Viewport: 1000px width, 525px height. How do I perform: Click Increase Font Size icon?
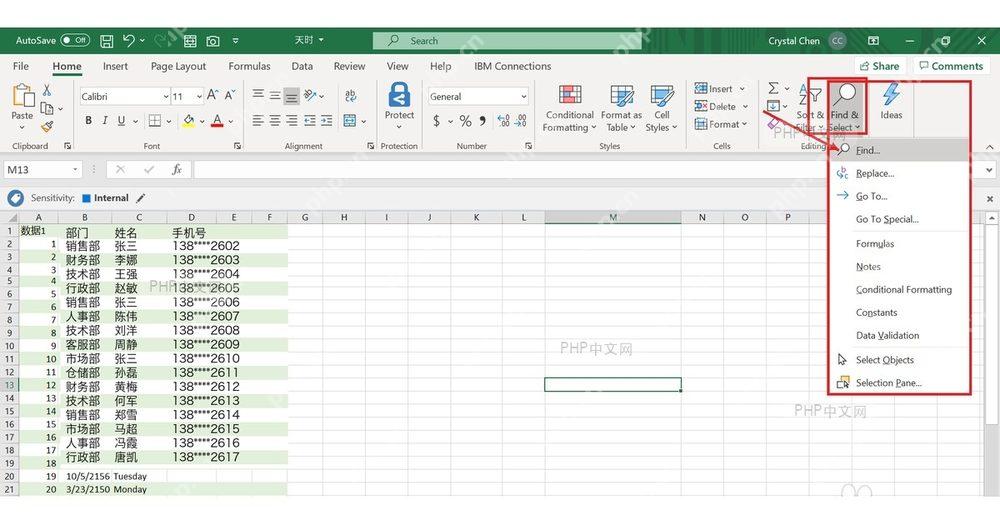click(213, 96)
